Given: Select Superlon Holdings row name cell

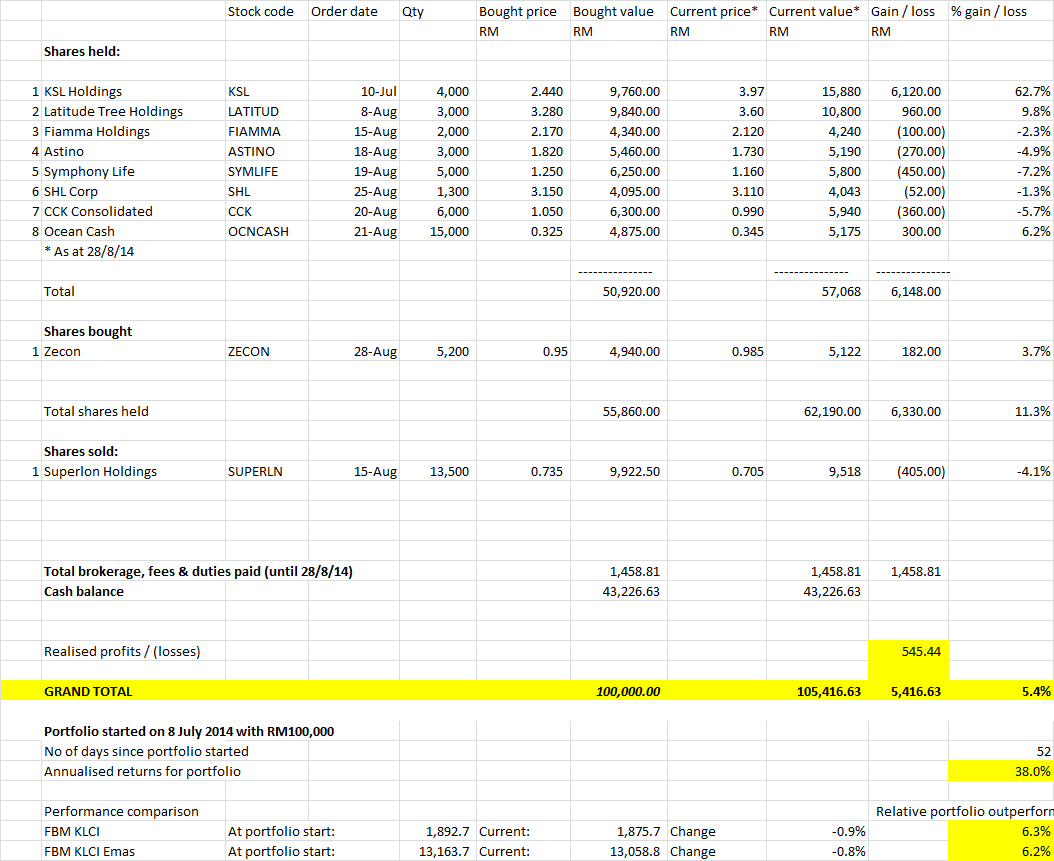Looking at the screenshot, I should coord(133,472).
